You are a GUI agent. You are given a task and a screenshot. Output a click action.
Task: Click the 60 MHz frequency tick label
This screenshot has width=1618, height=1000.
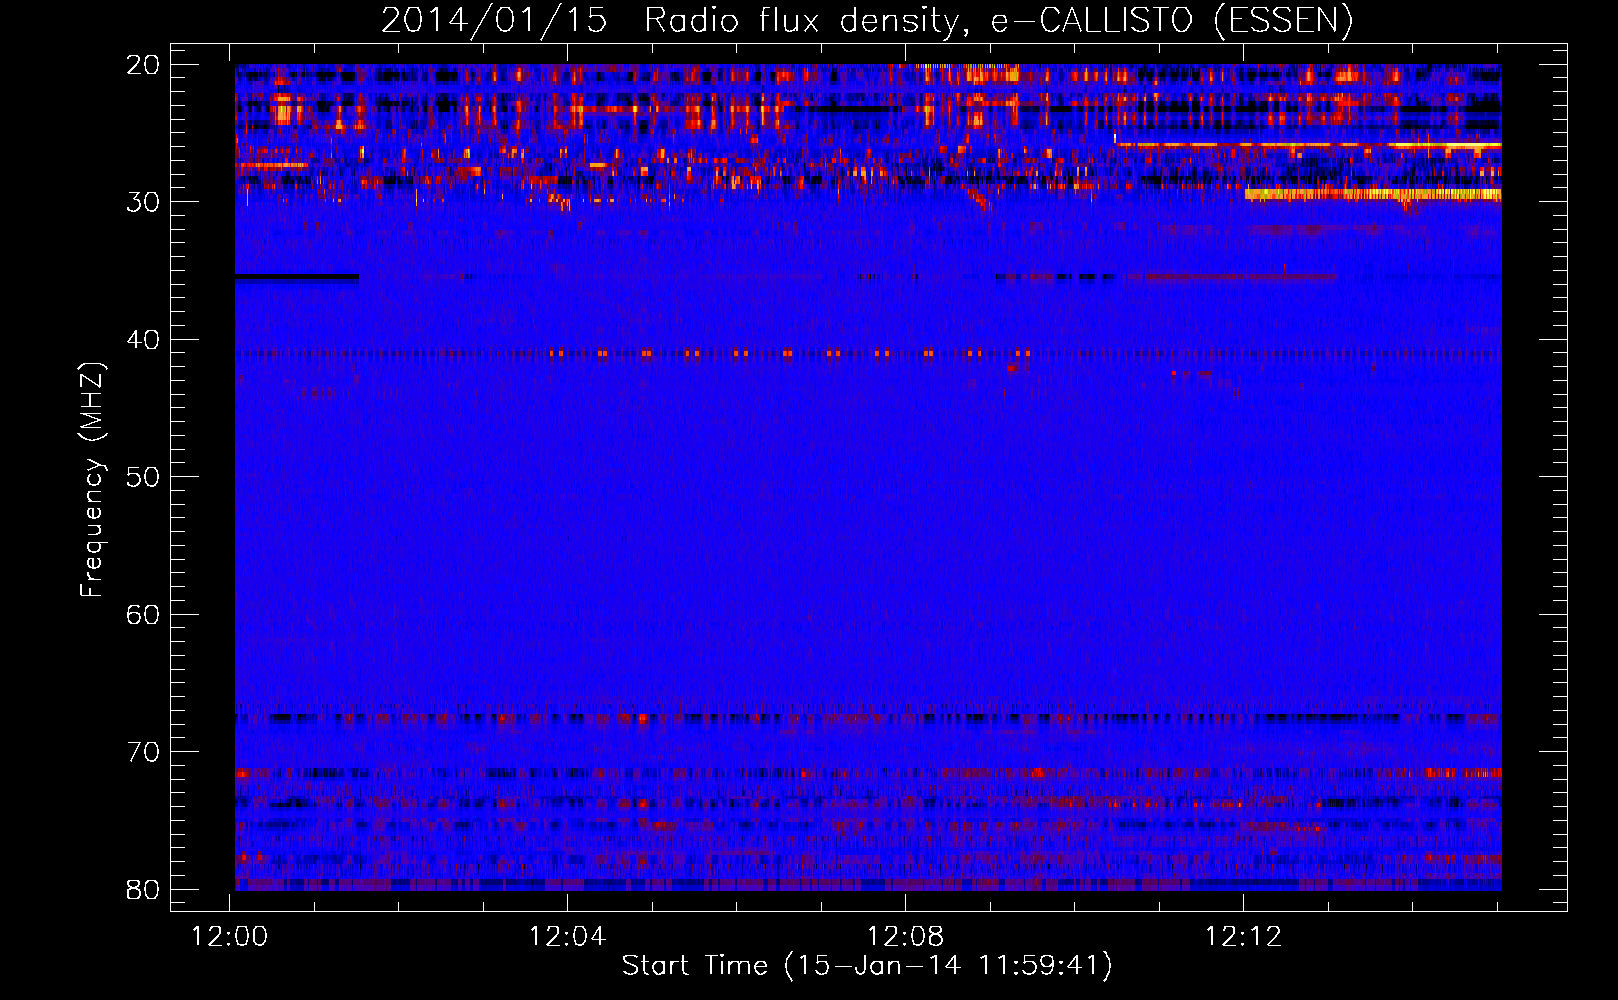click(x=143, y=614)
